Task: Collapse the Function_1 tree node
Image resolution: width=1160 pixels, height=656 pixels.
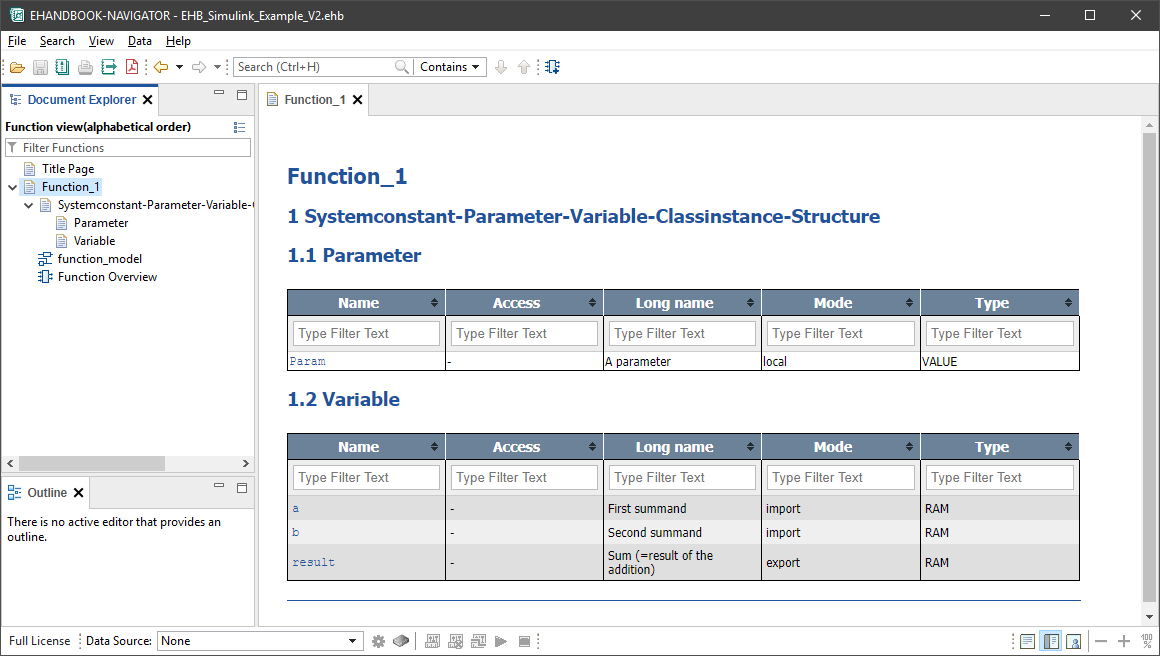Action: click(12, 187)
